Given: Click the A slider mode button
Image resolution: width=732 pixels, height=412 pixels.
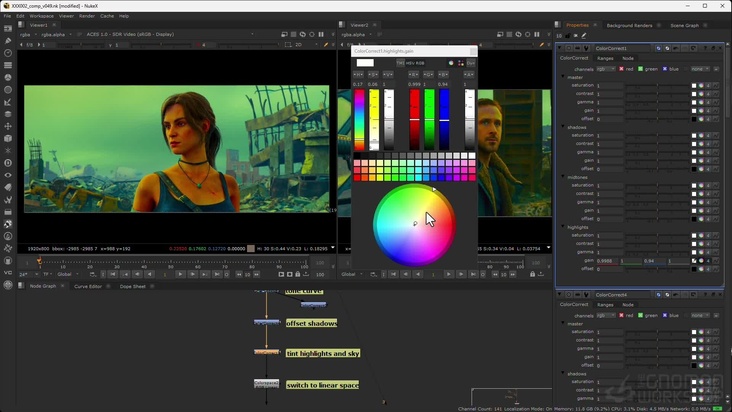Looking at the screenshot, I should (469, 75).
